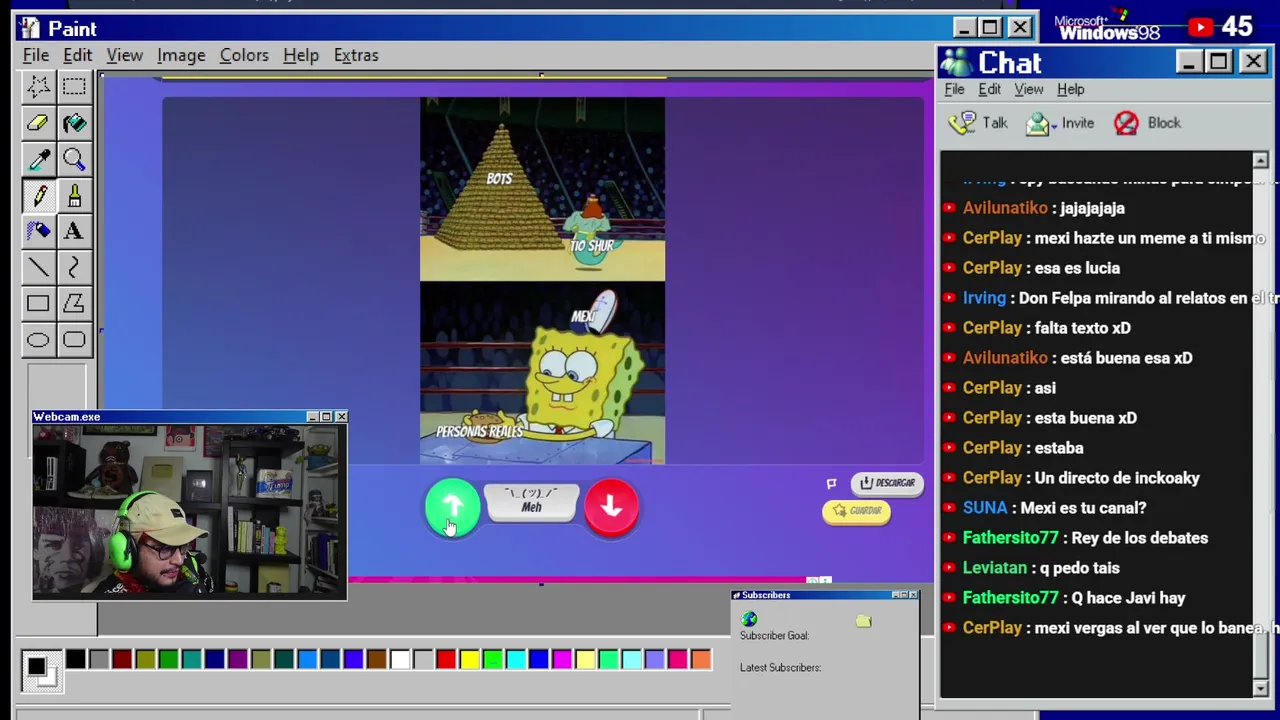
Task: Open the Chat window View menu
Action: pos(1028,89)
